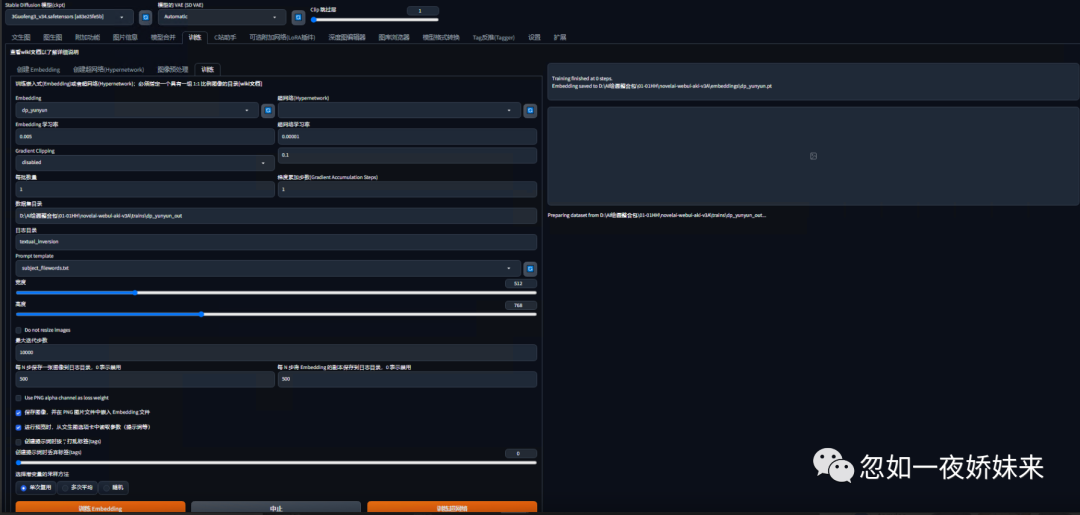Open the 附加功能 tab
Viewport: 1080px width, 515px height.
(87, 37)
